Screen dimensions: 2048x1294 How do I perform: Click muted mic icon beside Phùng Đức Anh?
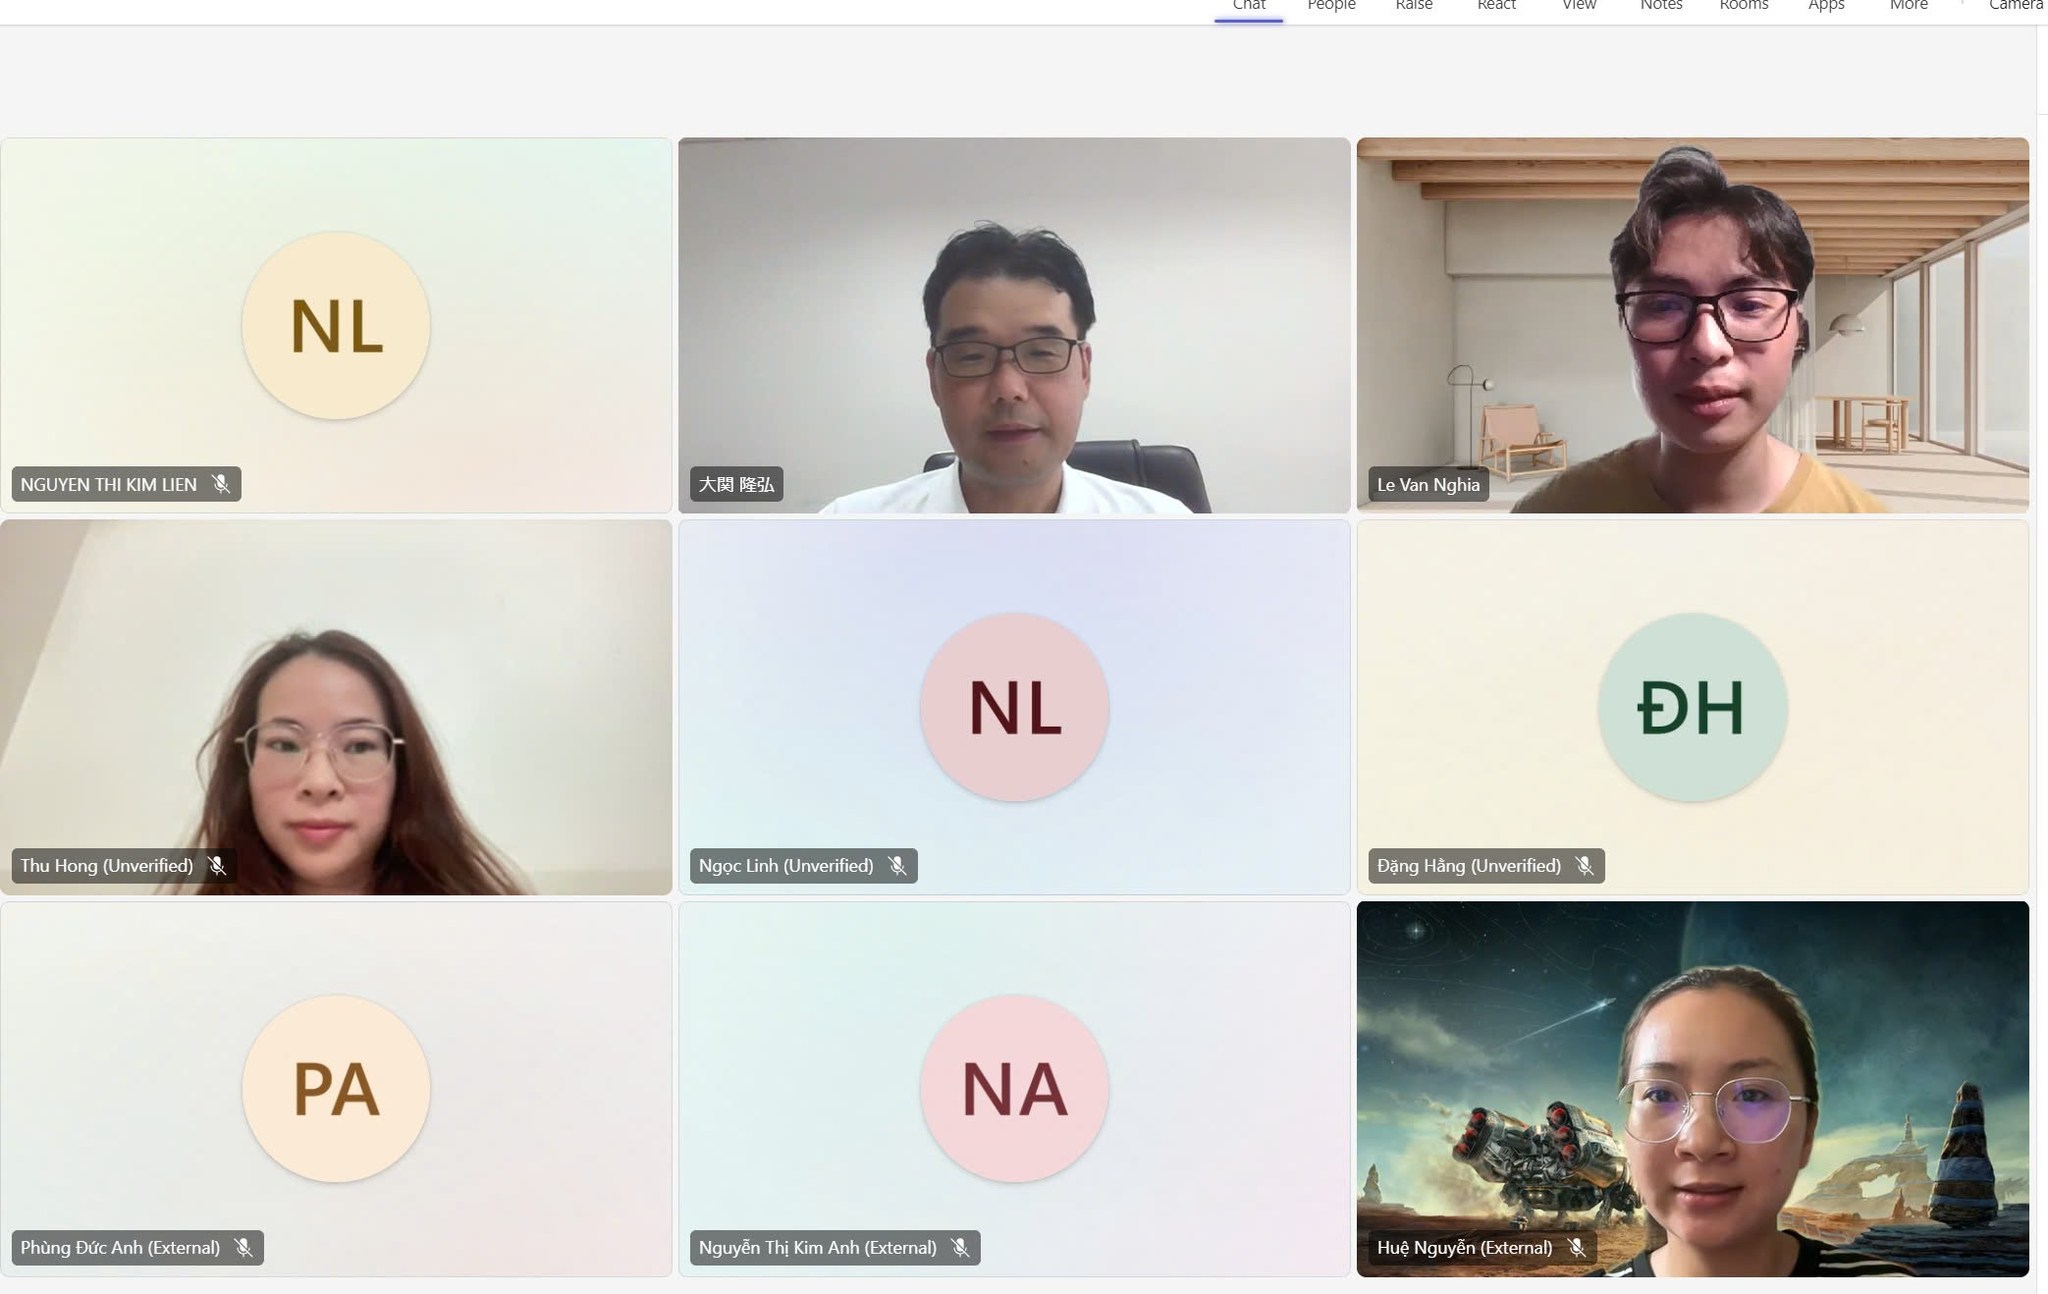(x=243, y=1248)
